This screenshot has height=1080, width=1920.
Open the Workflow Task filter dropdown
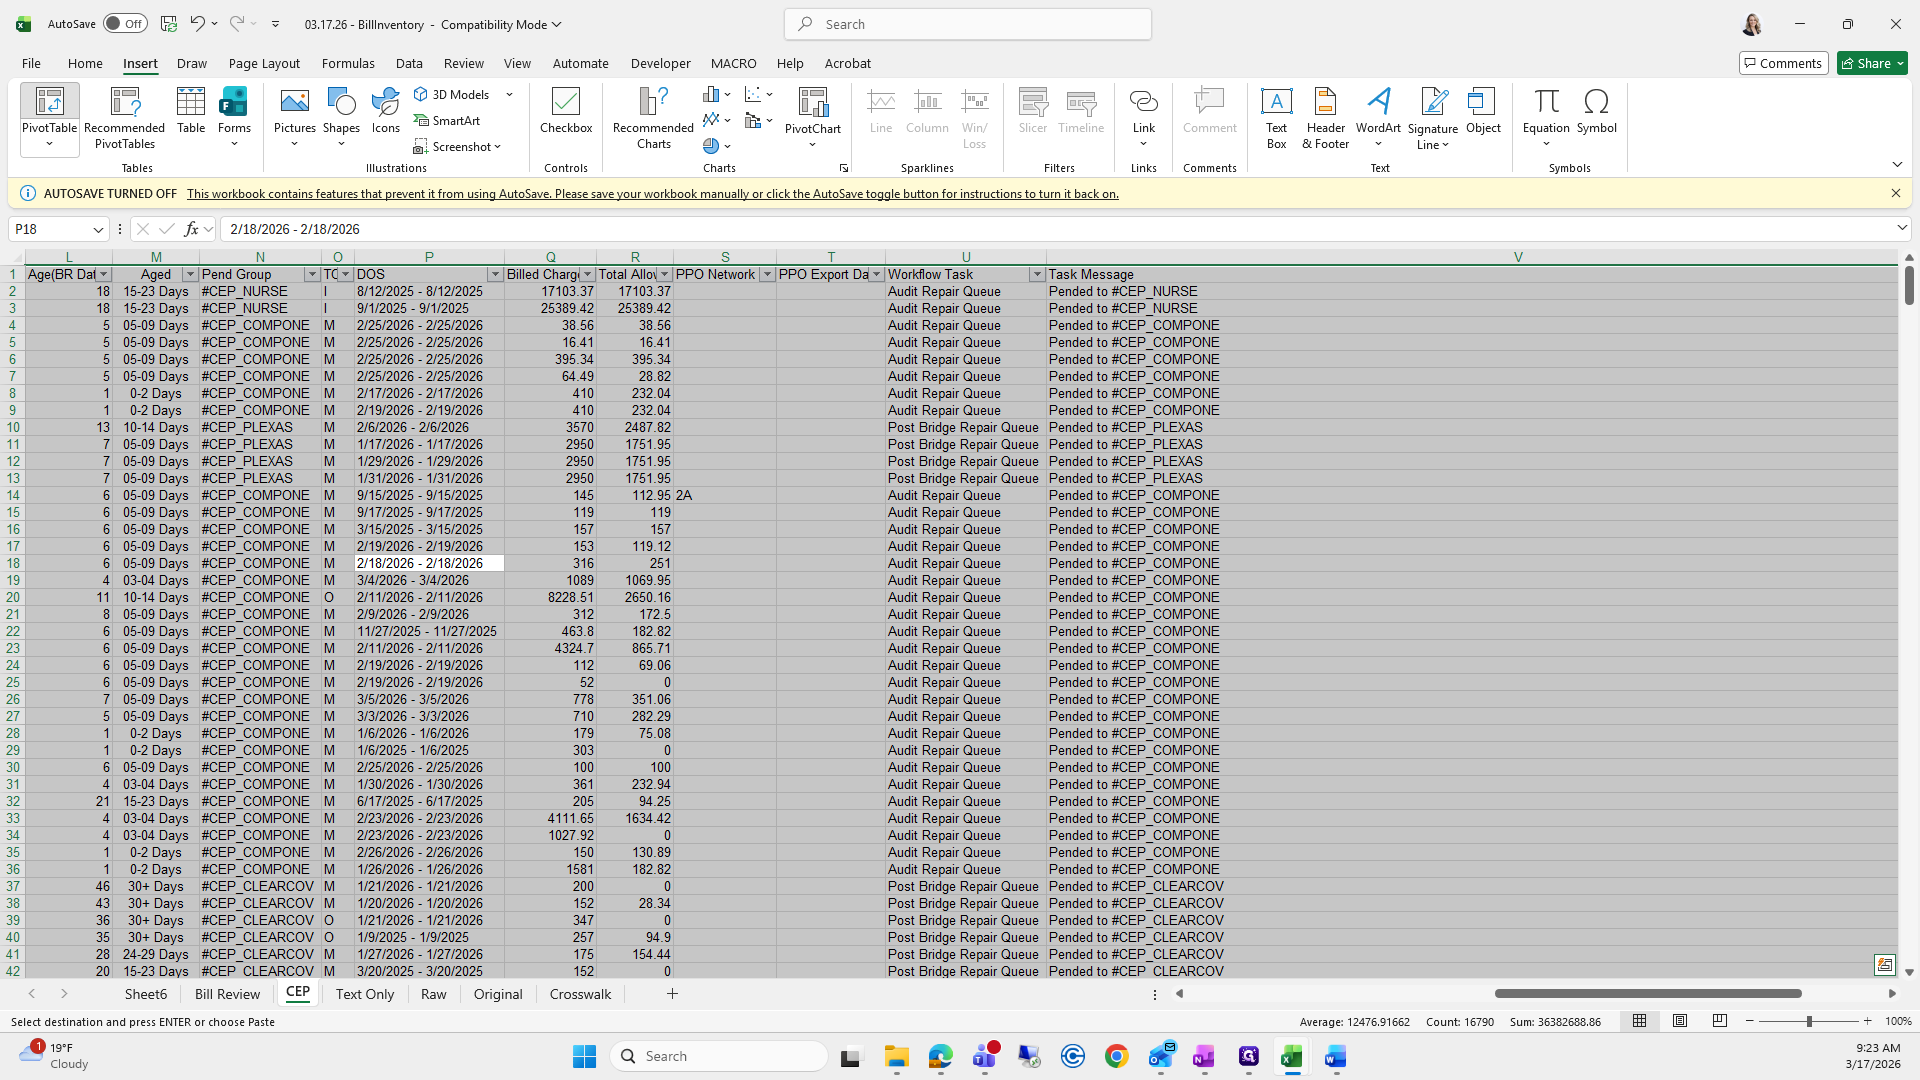tap(1037, 274)
